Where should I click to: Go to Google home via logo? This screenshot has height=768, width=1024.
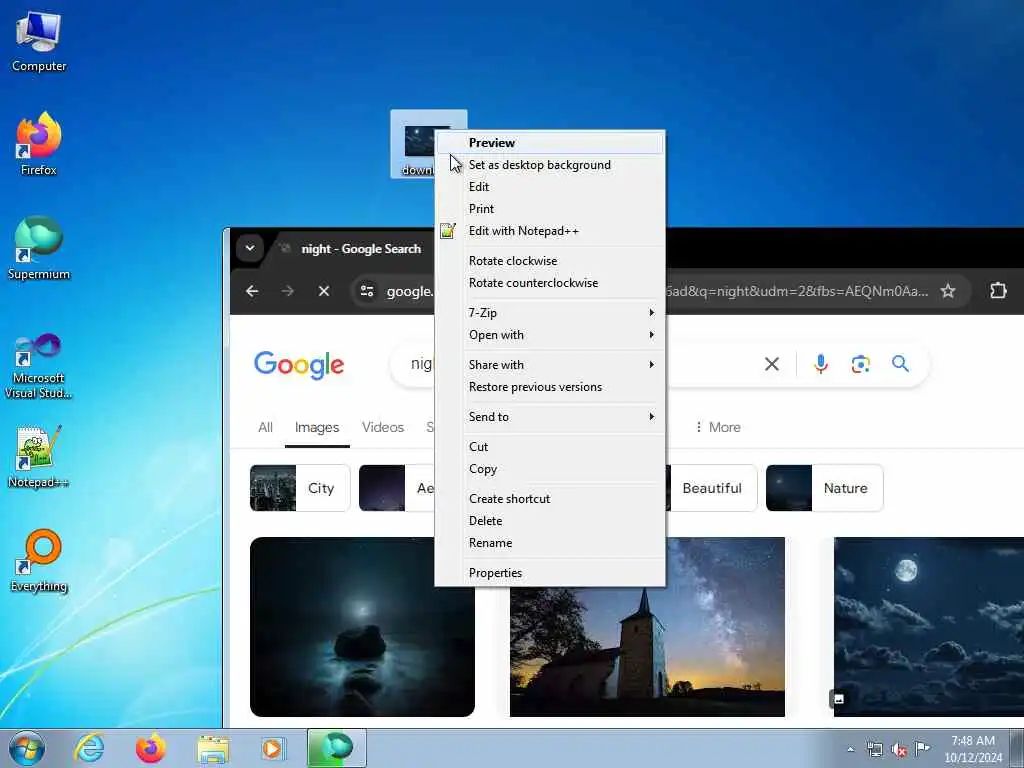[x=298, y=365]
